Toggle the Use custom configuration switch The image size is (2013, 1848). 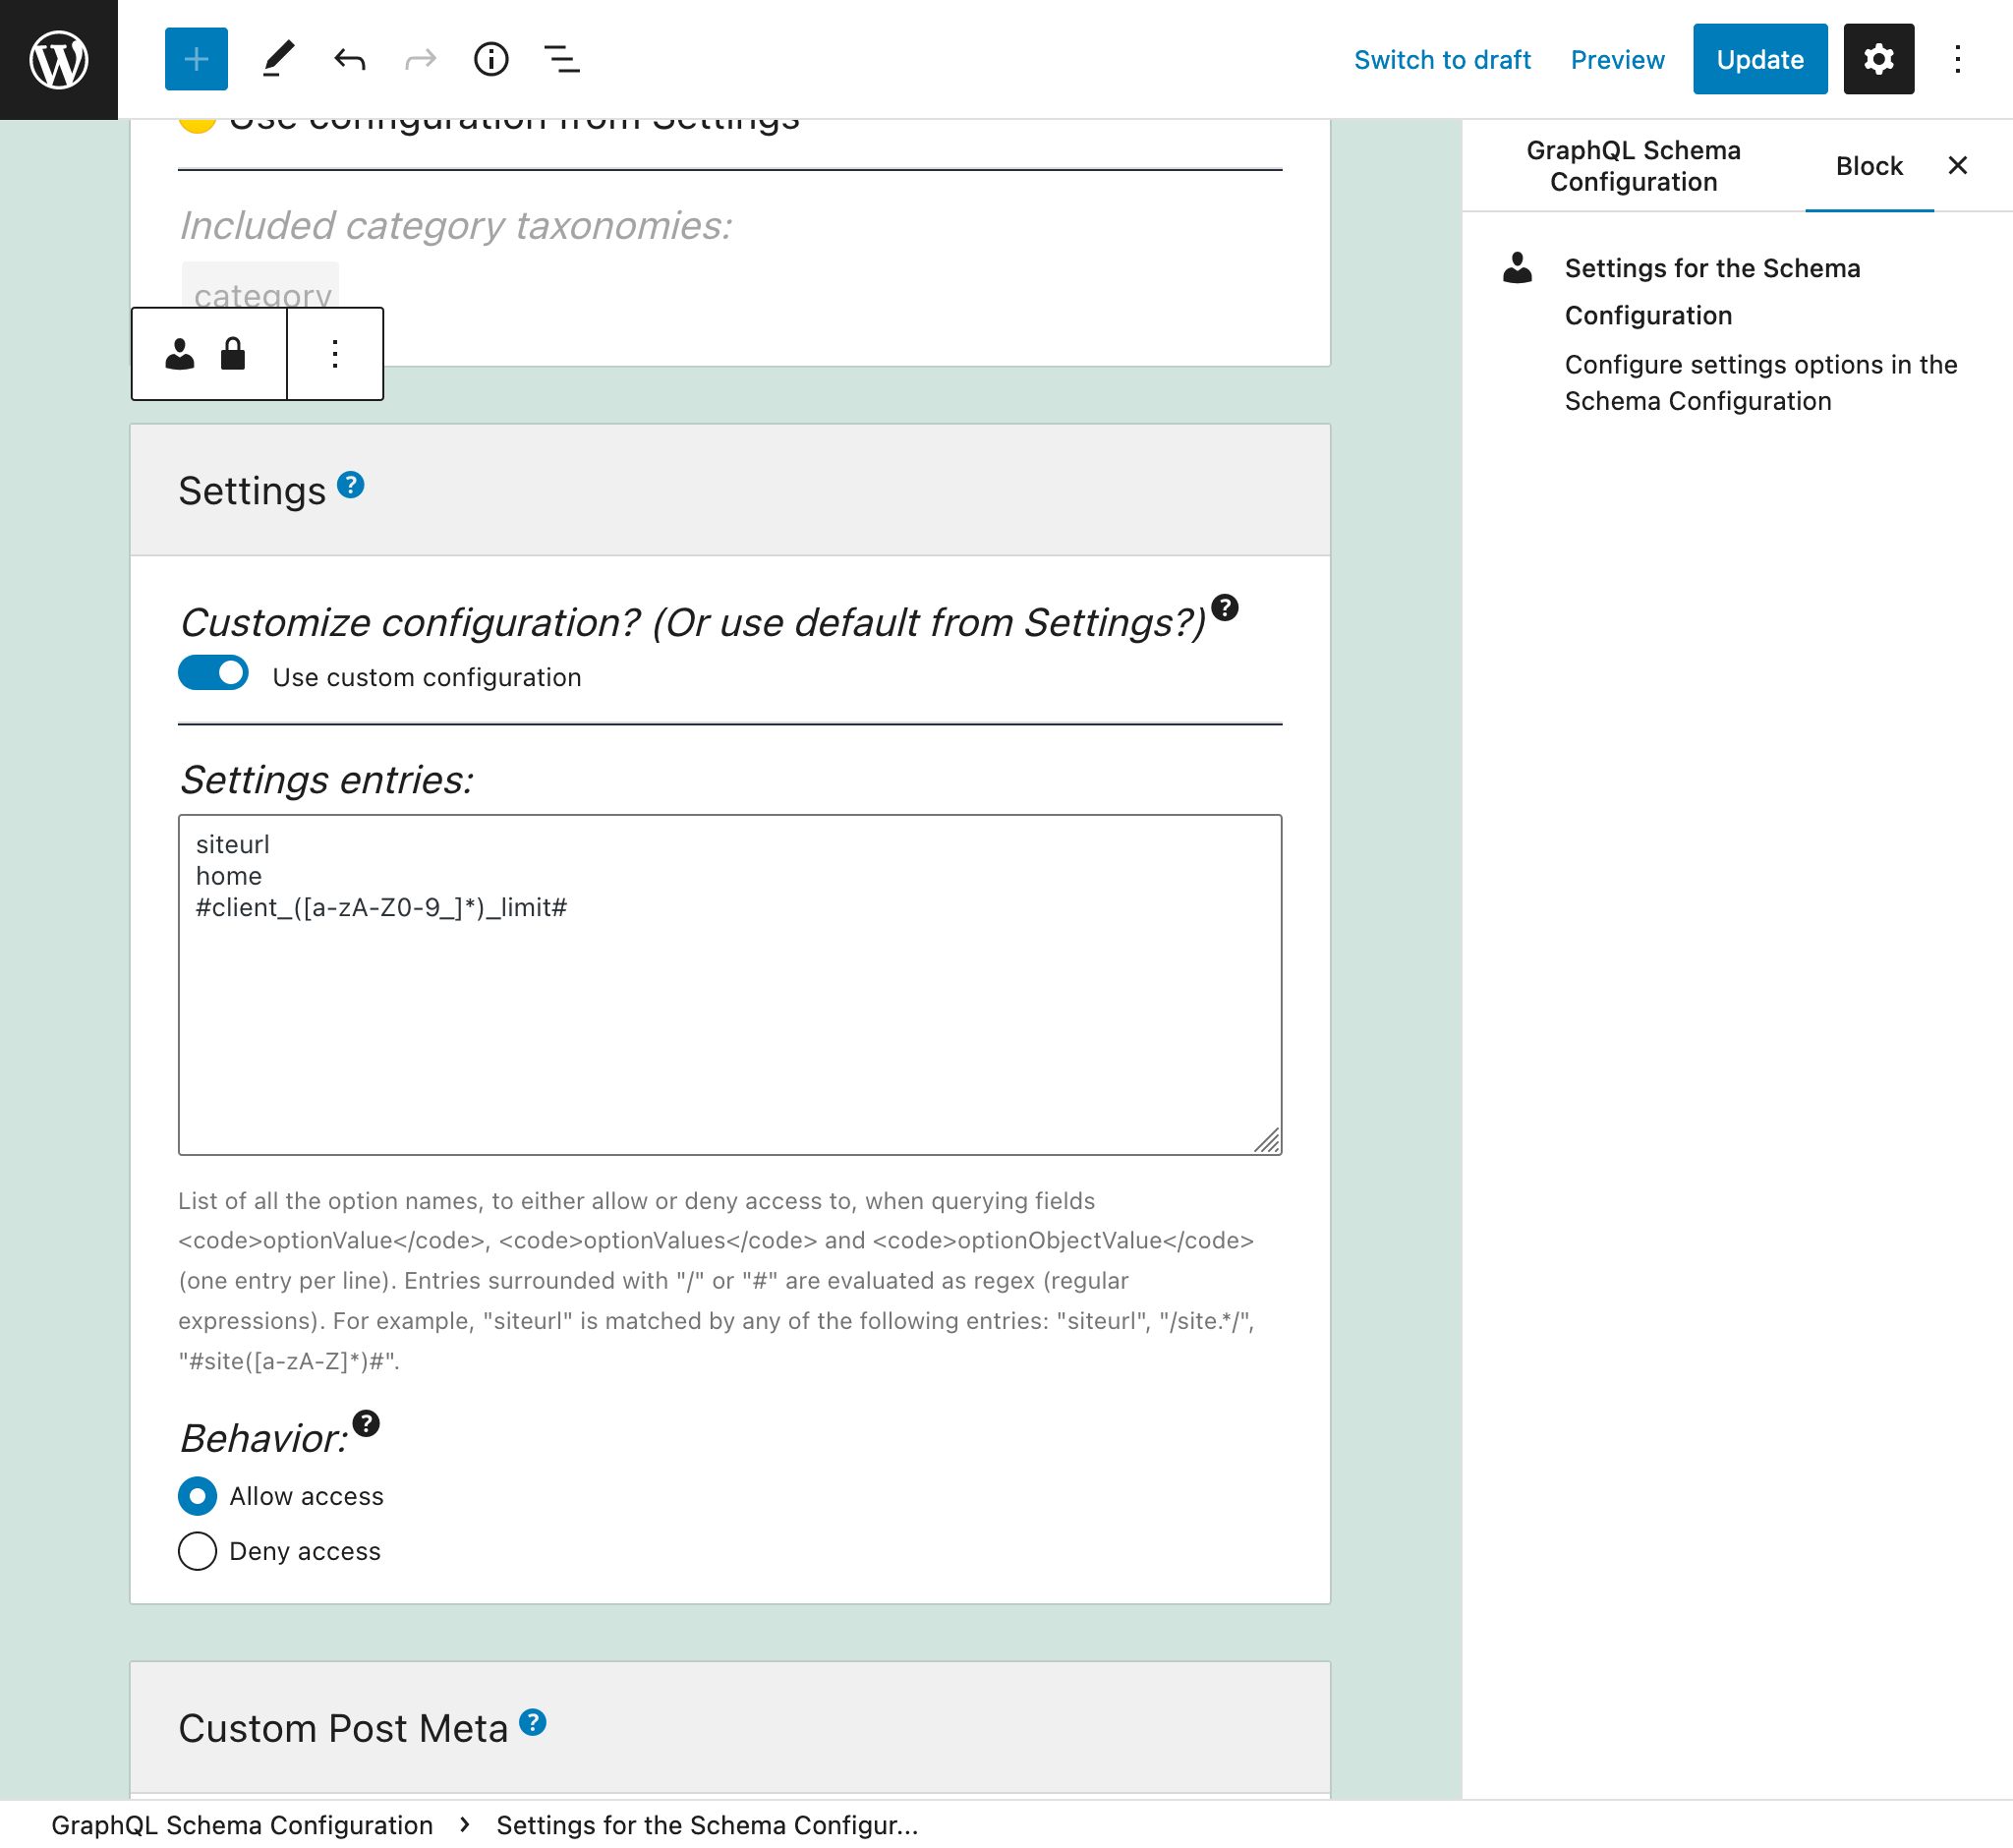coord(212,677)
